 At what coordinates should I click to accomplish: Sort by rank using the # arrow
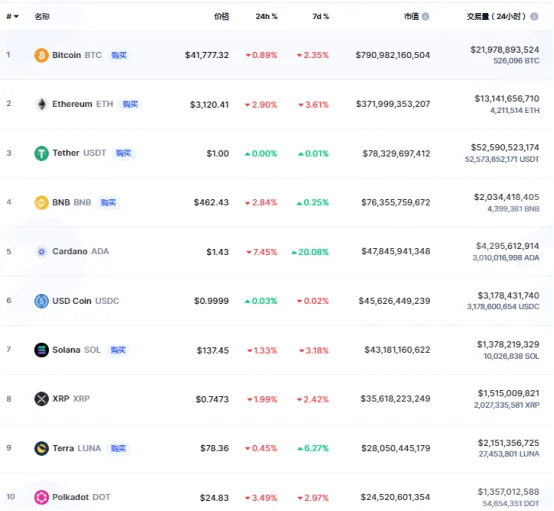[x=13, y=16]
